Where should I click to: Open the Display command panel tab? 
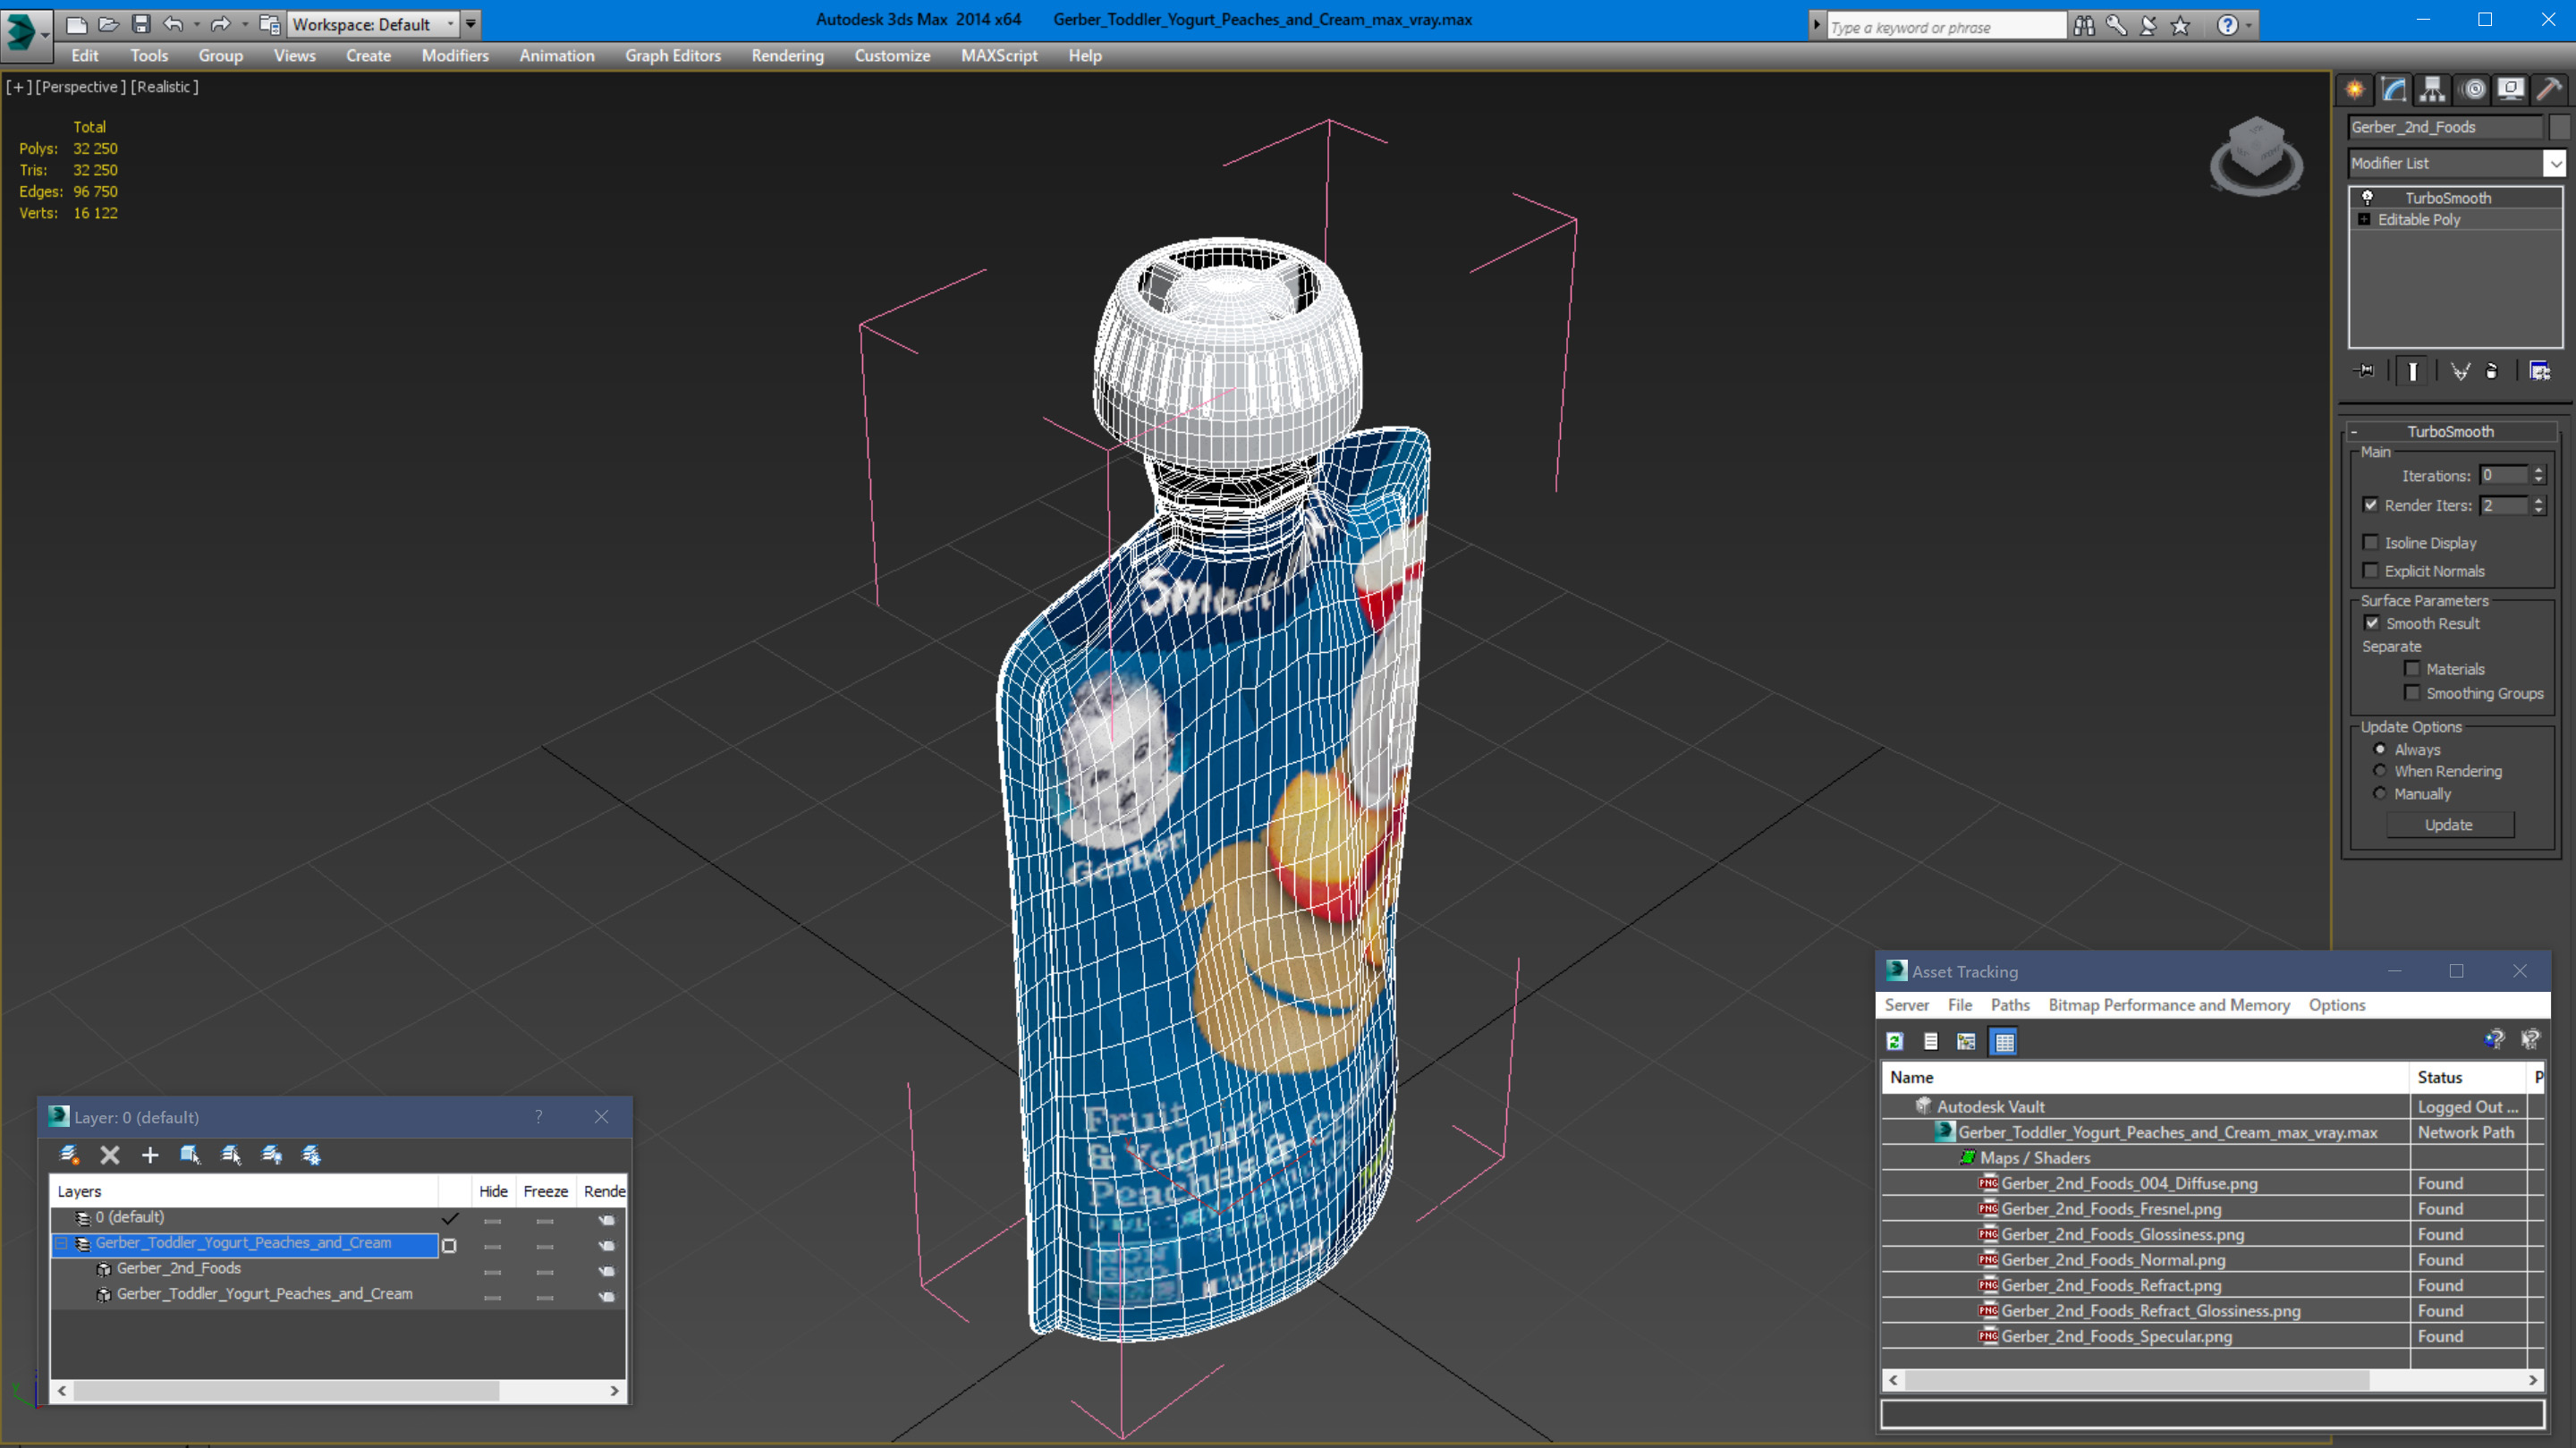point(2510,90)
